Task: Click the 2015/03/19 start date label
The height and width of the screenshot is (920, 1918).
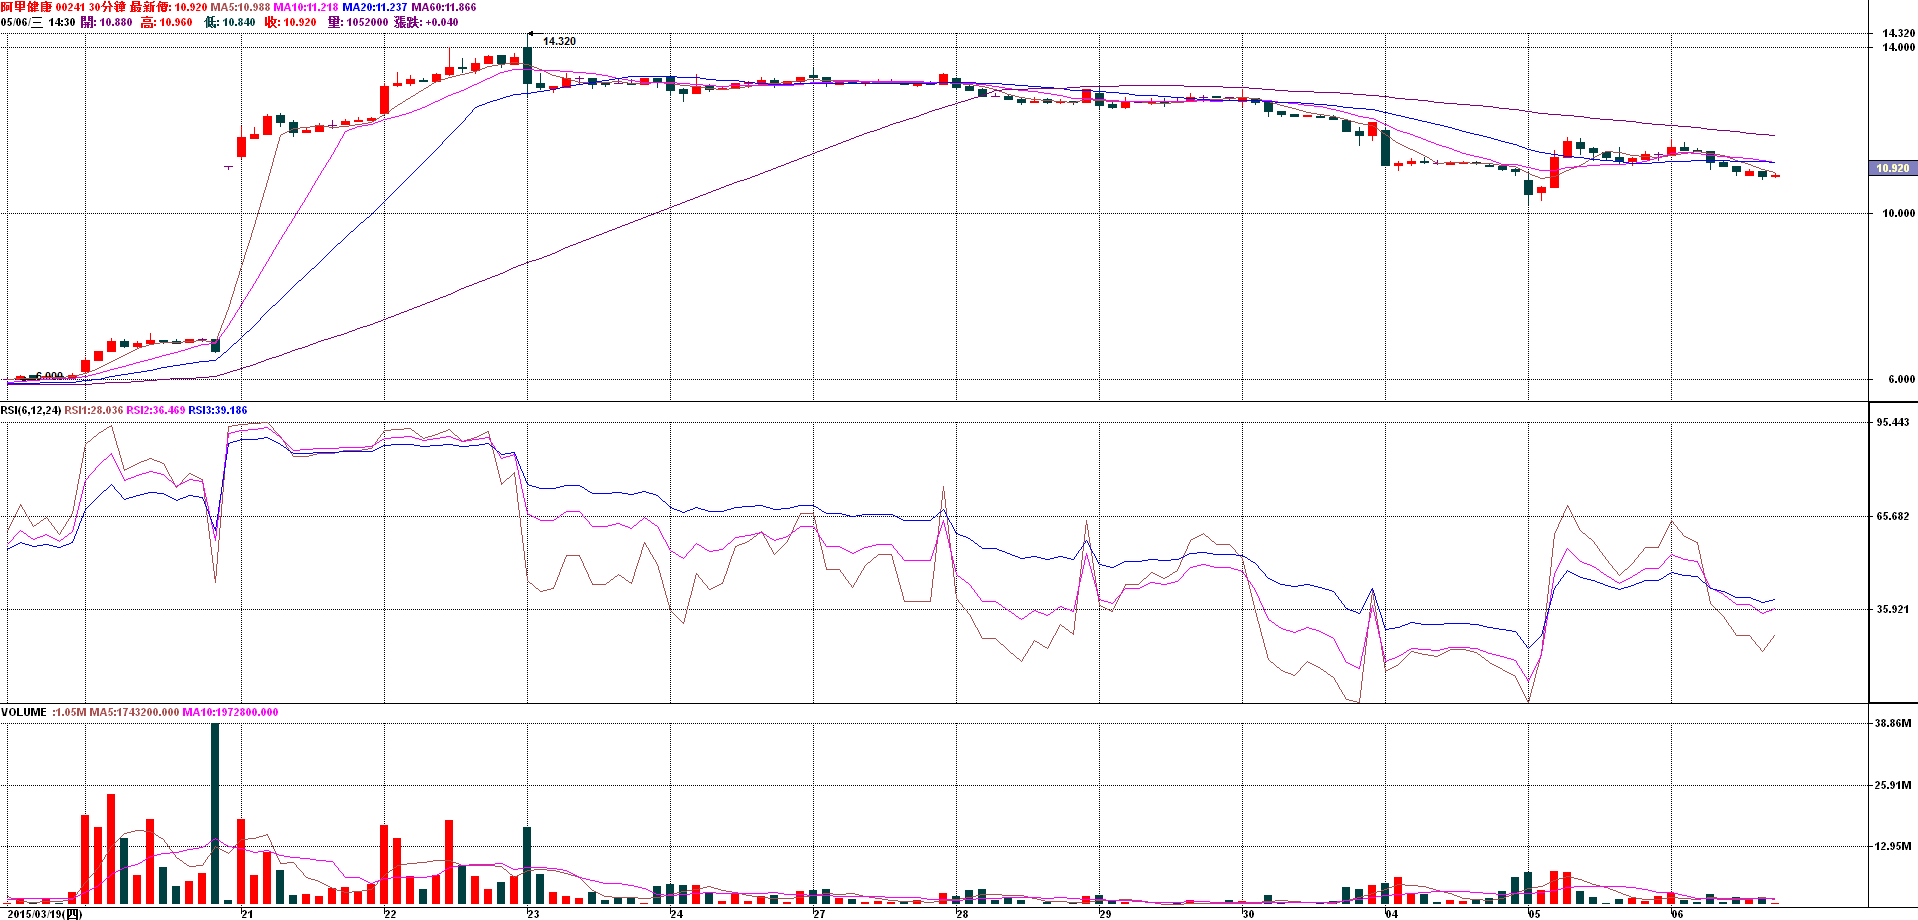Action: click(44, 913)
